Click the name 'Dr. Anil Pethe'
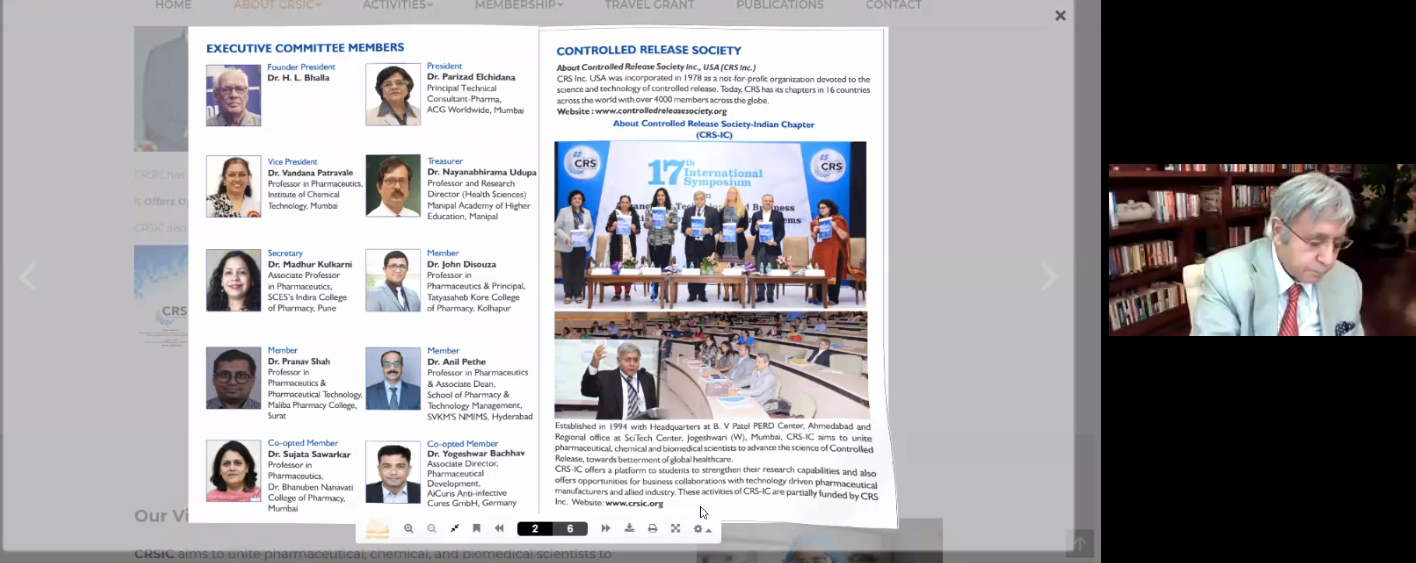 pos(456,362)
